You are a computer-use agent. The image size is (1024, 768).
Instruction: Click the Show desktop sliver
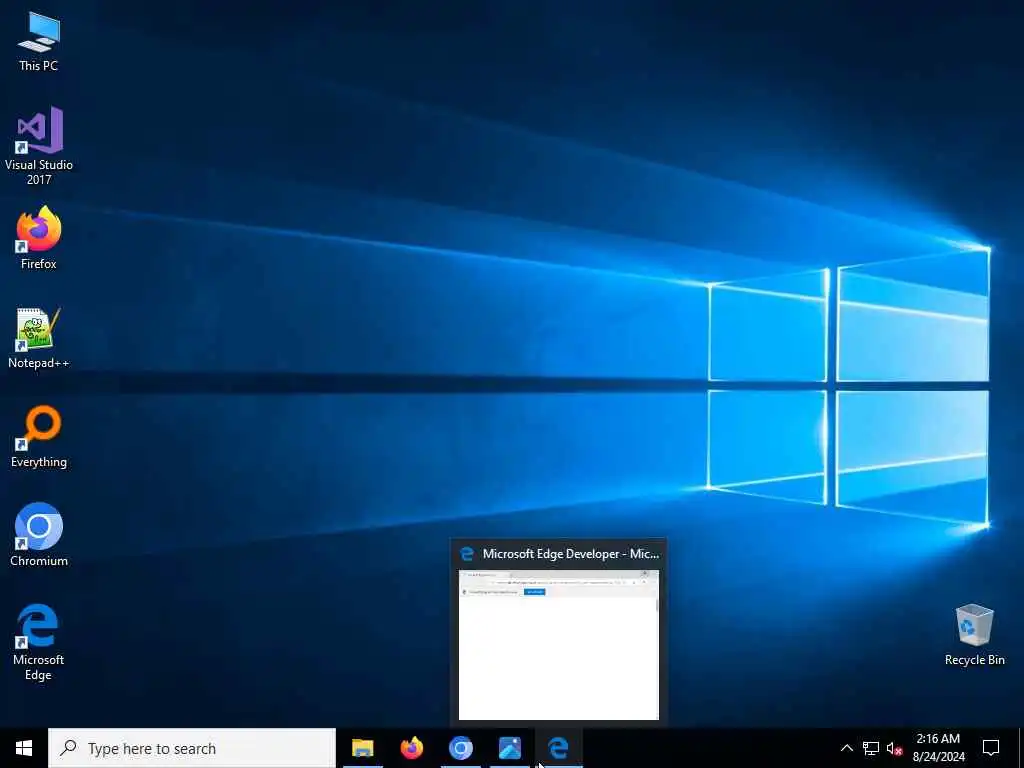(x=1021, y=748)
